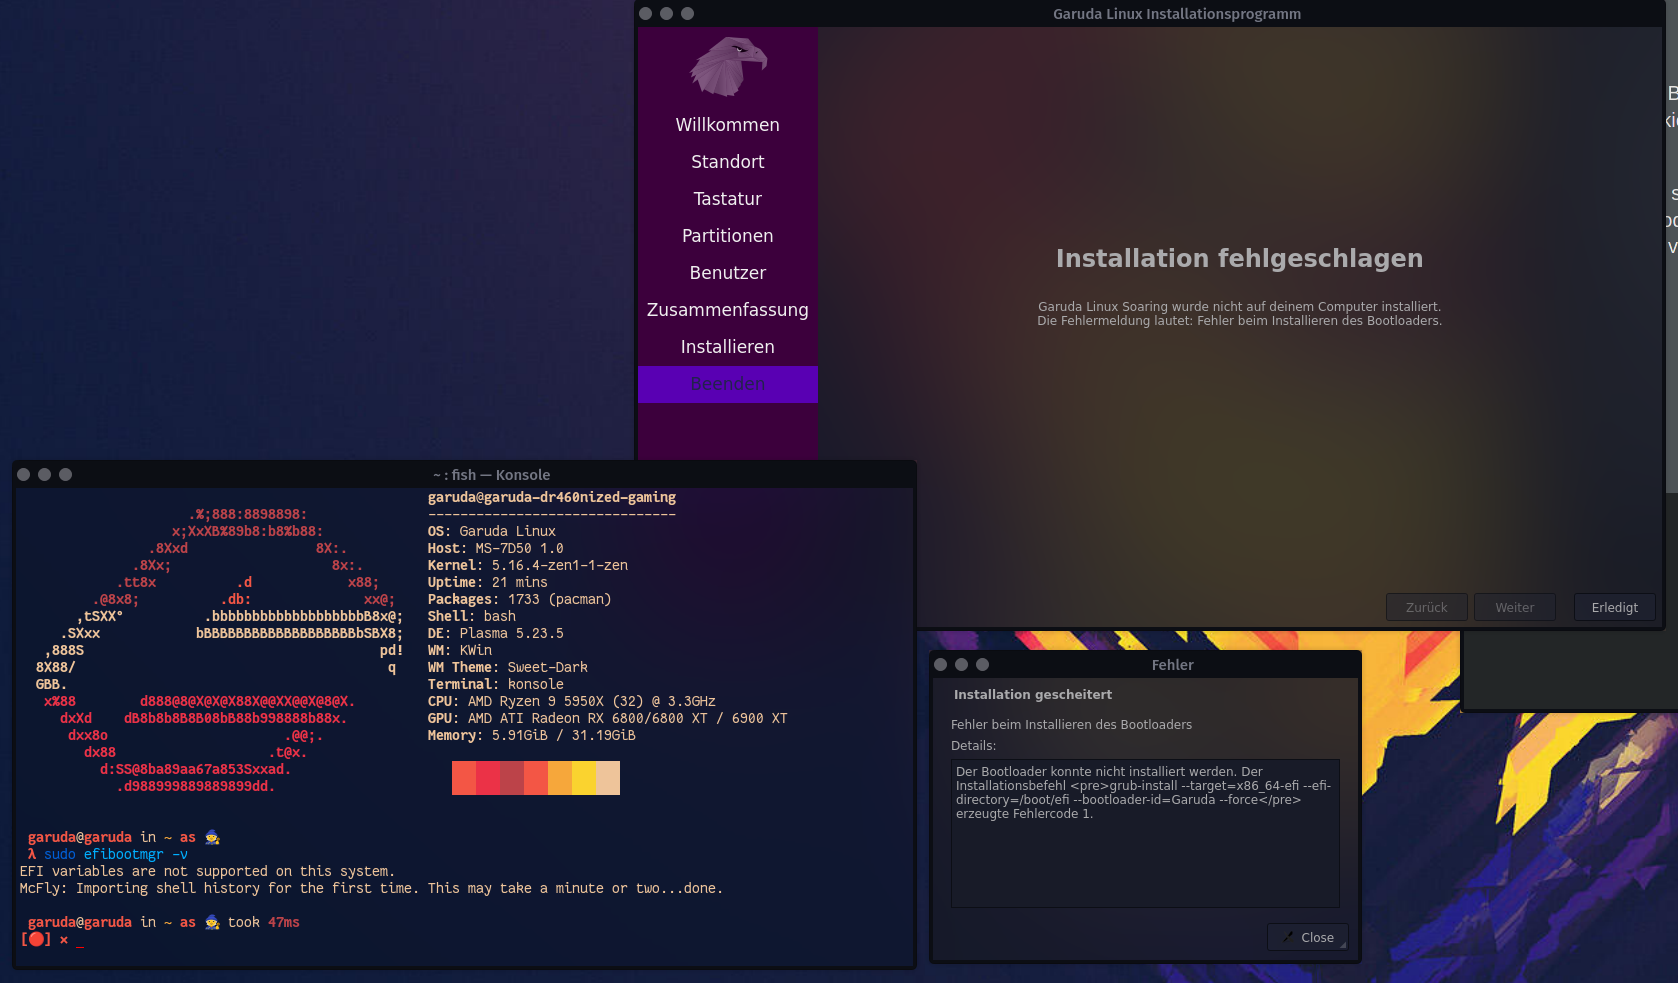Screen dimensions: 1678x983
Task: Click the 'Host: MS-7D50 1.0' line
Action: click(x=496, y=548)
